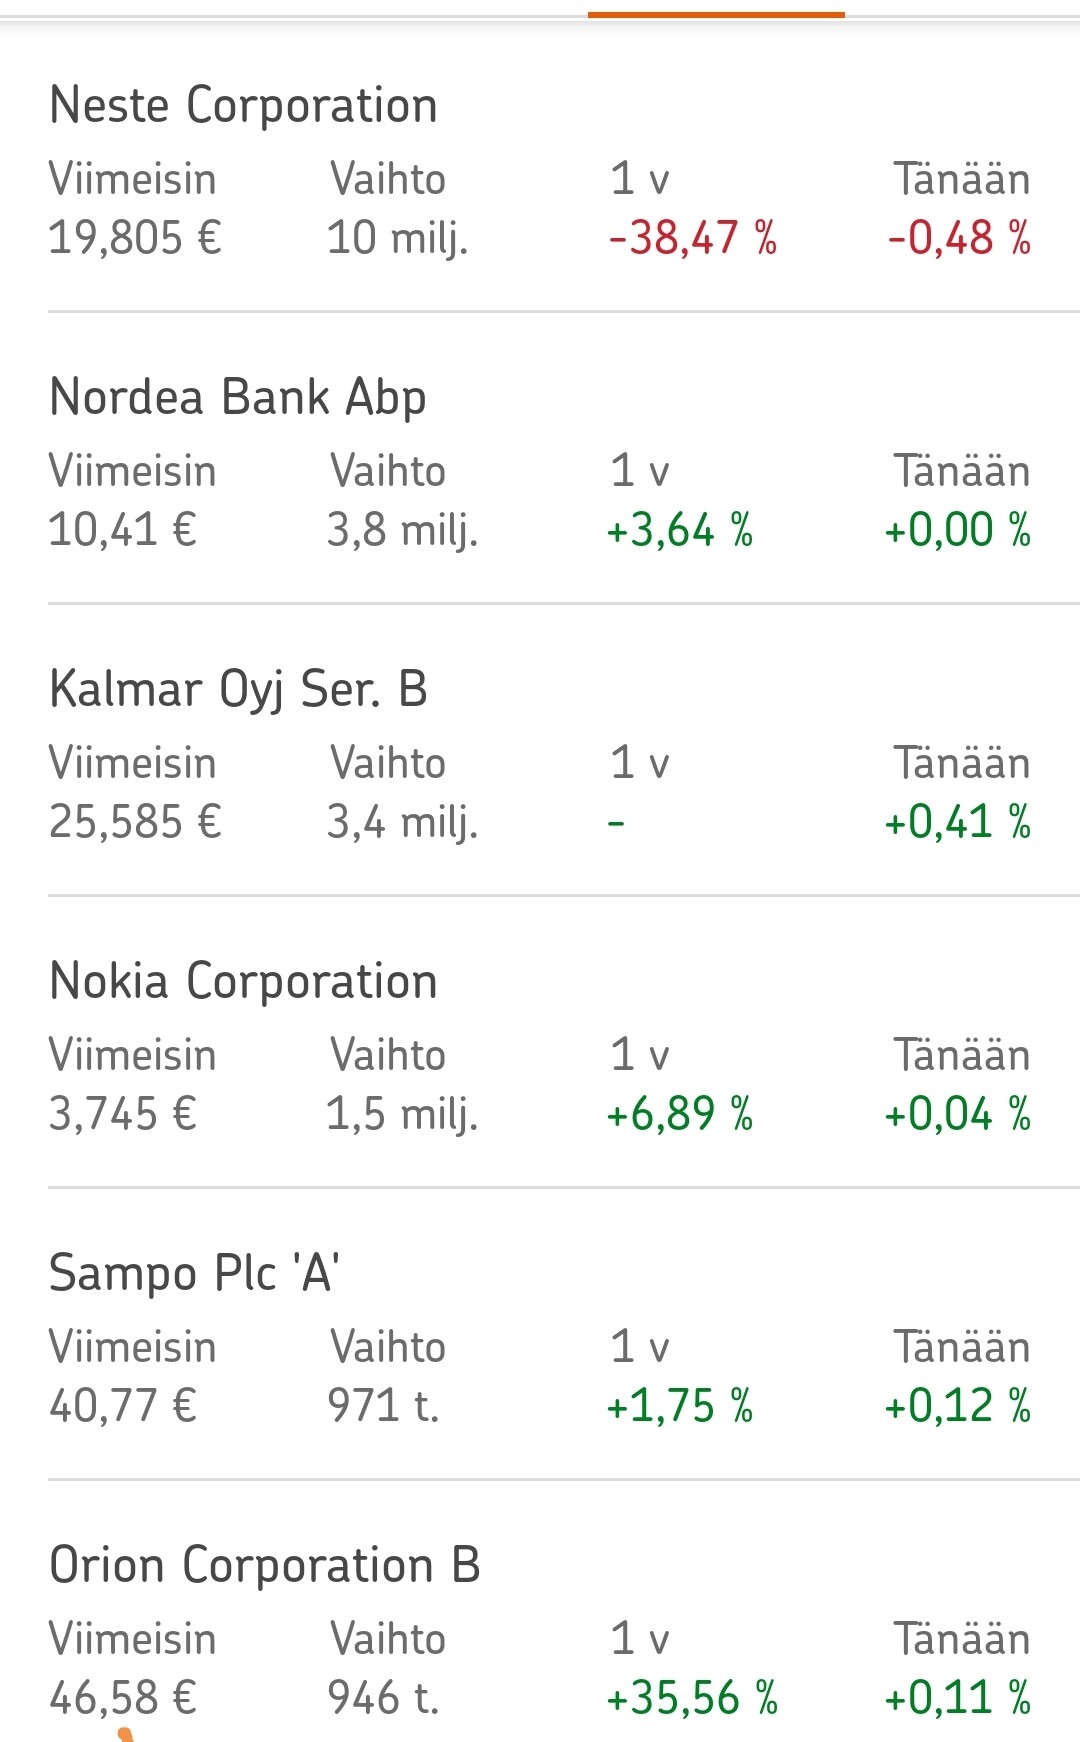The height and width of the screenshot is (1742, 1080).
Task: Tap Neste's change today -0,48 %
Action: [x=958, y=238]
